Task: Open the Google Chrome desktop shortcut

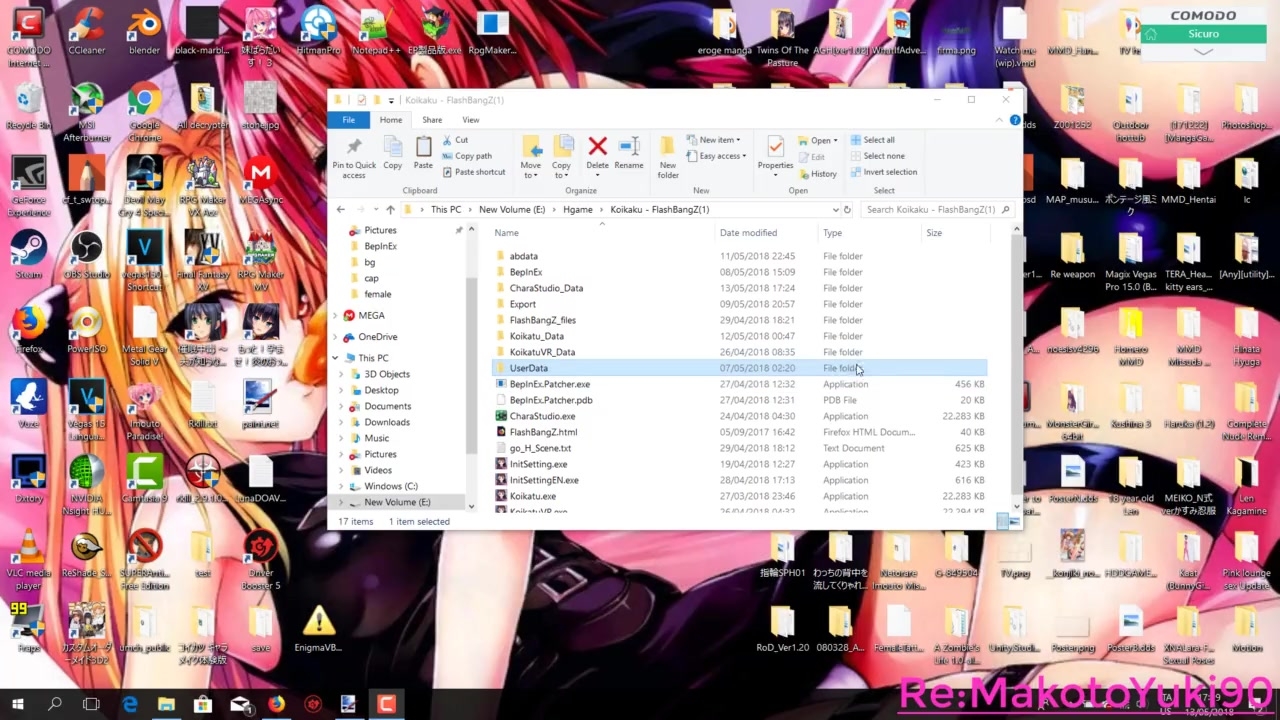Action: click(144, 106)
